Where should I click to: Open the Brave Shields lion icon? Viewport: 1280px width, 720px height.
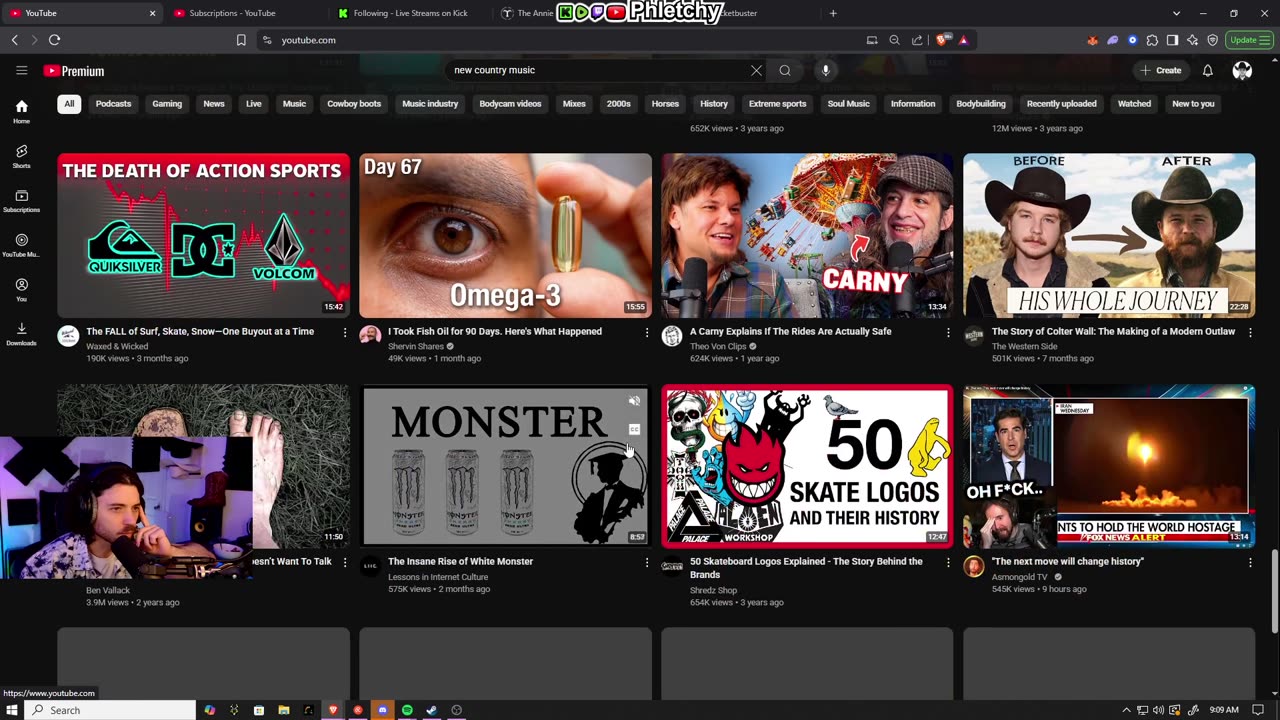pos(942,40)
